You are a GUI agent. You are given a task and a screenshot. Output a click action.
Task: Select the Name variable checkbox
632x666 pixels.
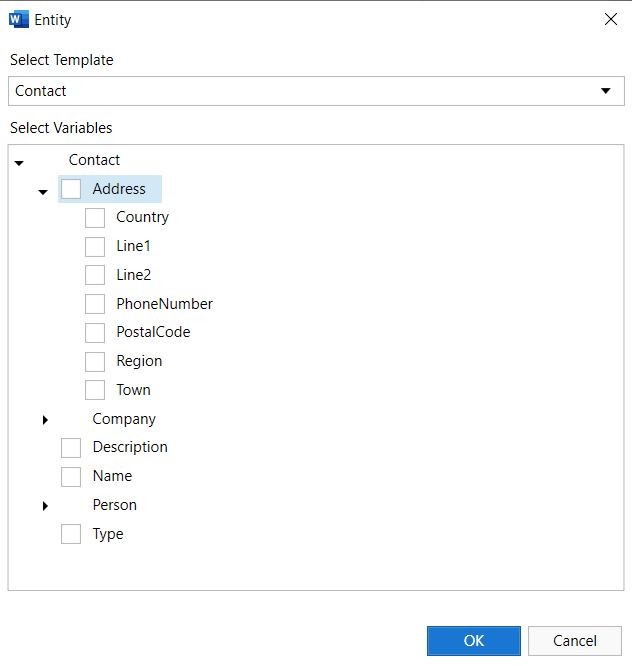point(71,476)
